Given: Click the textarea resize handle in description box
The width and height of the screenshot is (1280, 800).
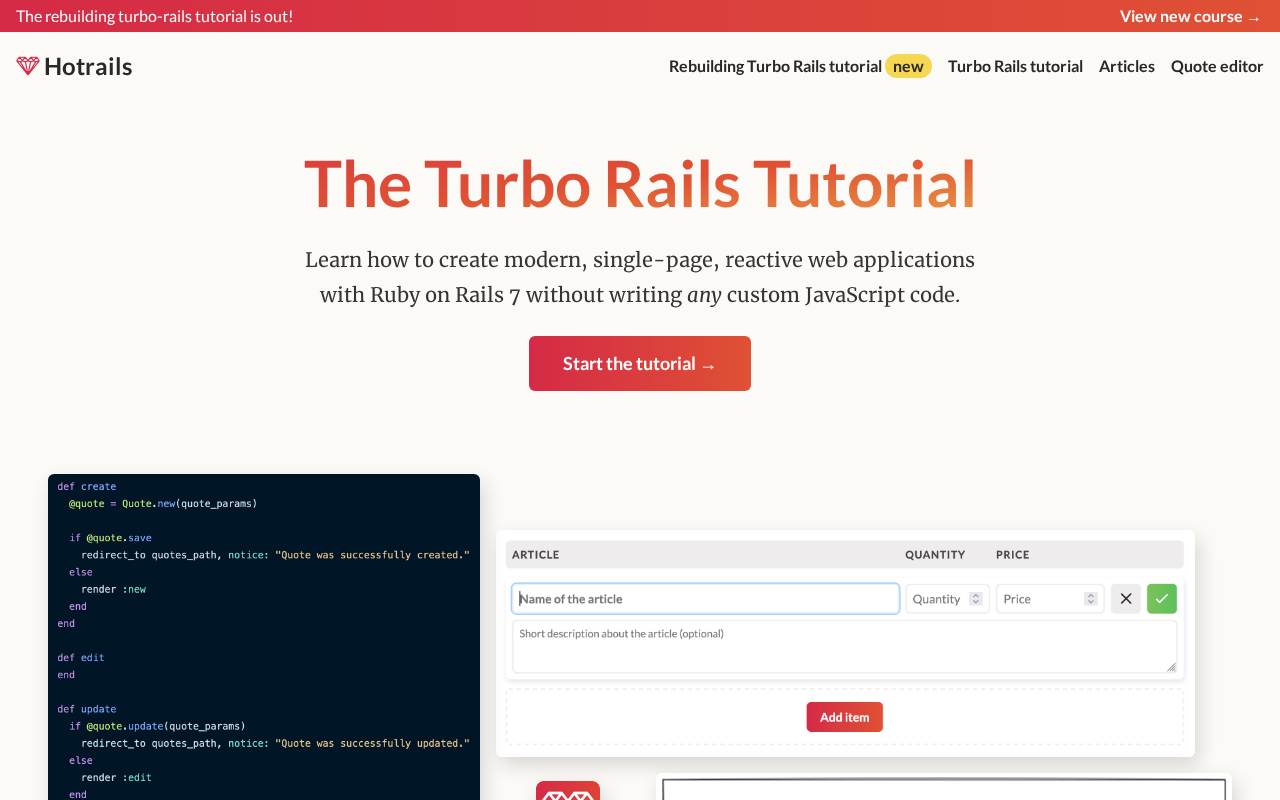Looking at the screenshot, I should click(x=1170, y=666).
